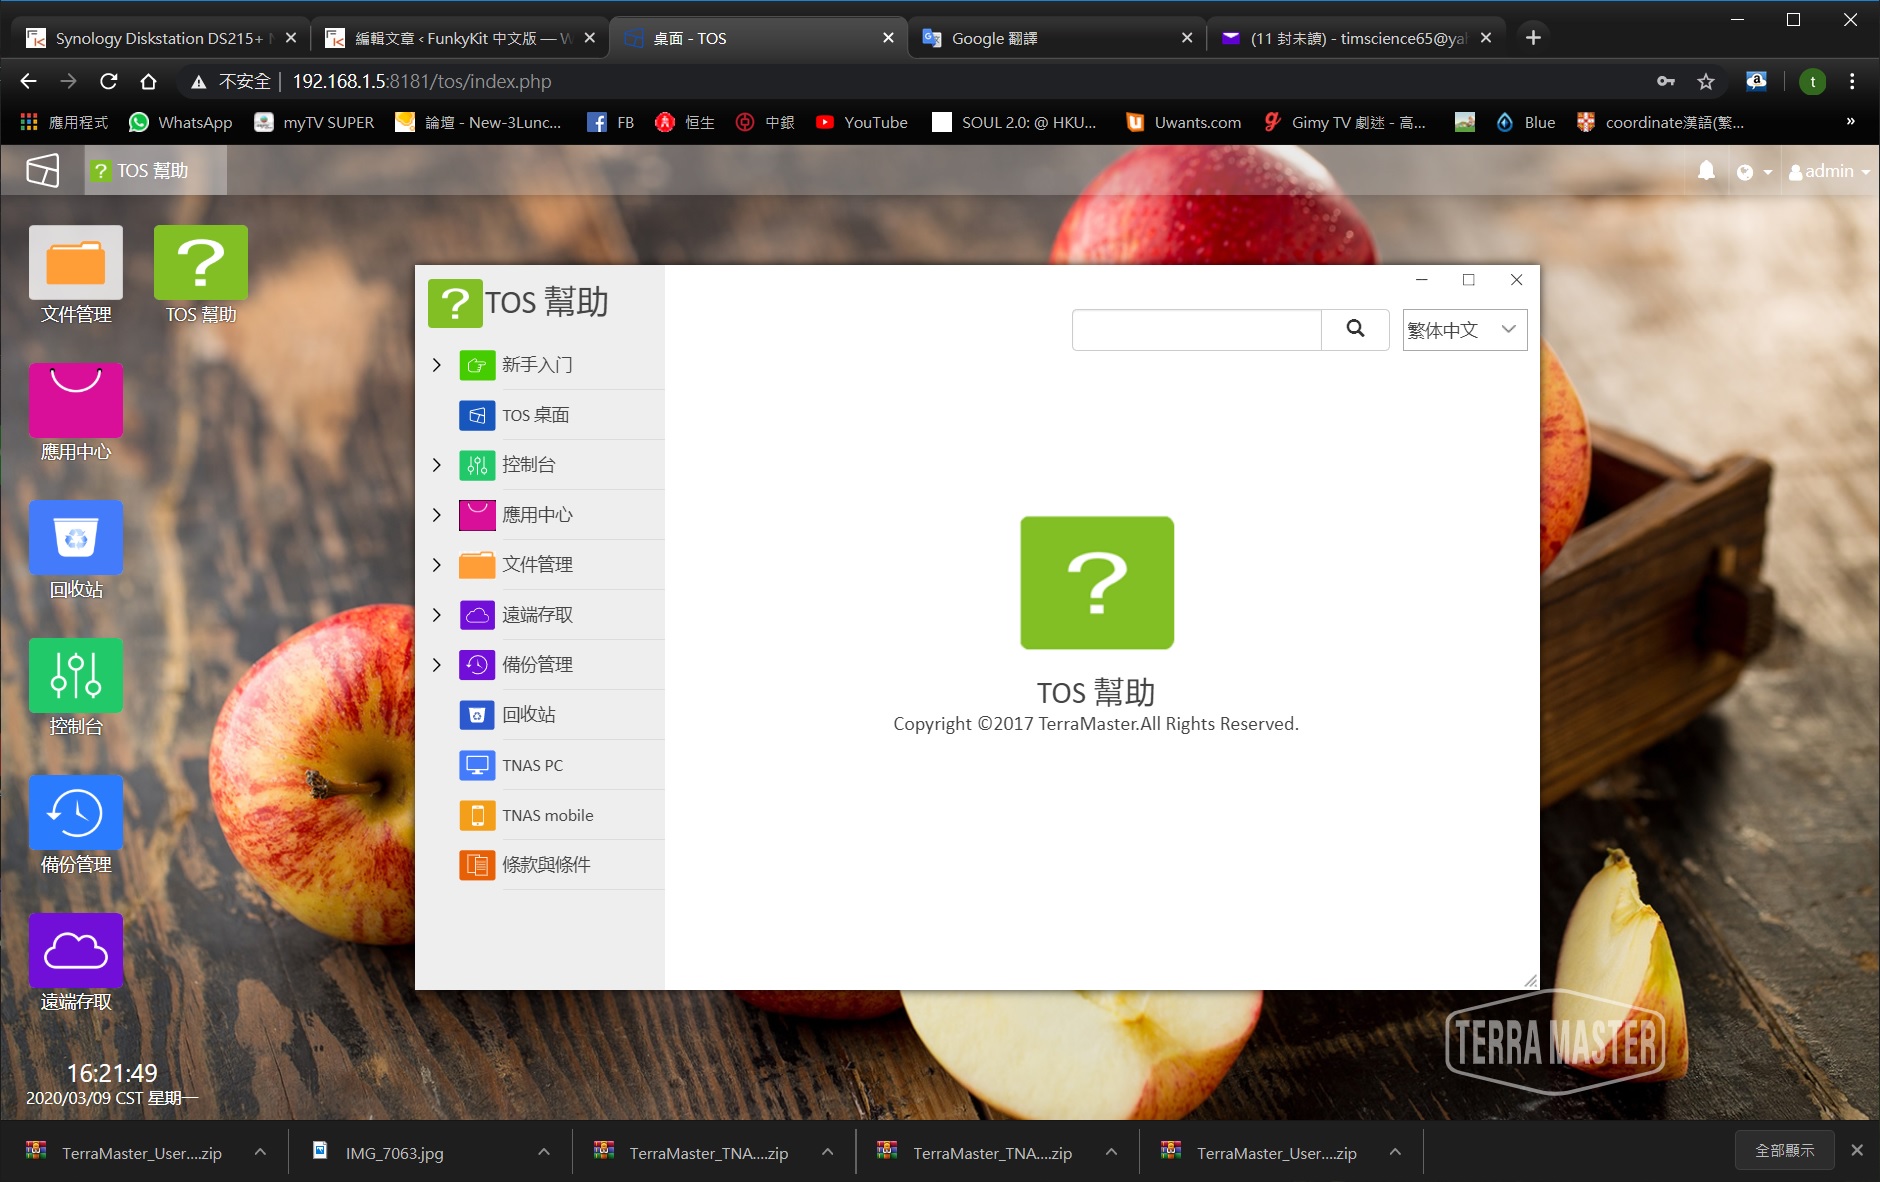The height and width of the screenshot is (1182, 1880).
Task: Open the 文件管理 desktop icon
Action: tap(76, 263)
